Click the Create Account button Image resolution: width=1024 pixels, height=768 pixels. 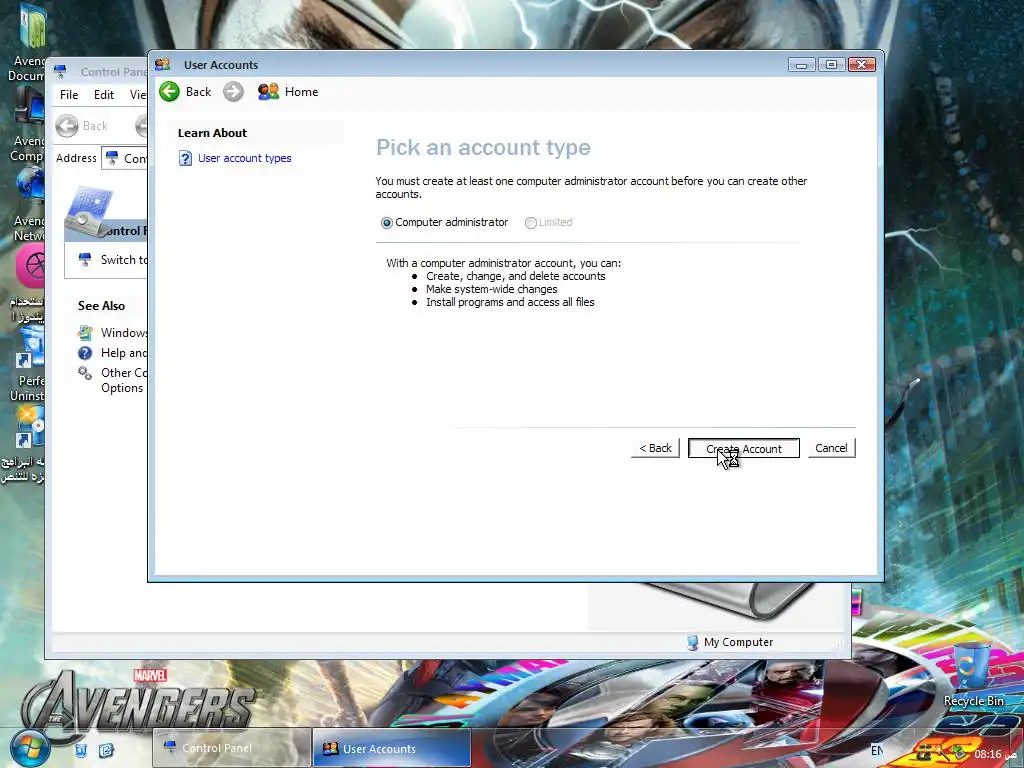tap(743, 449)
